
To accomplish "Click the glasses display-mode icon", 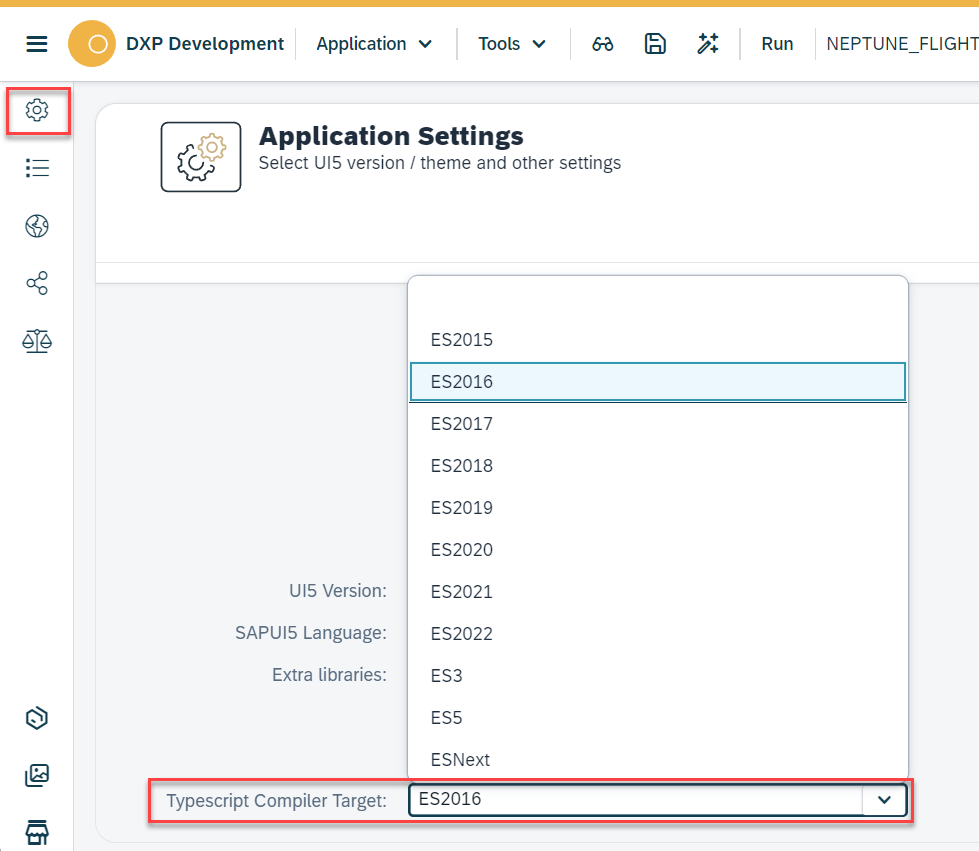I will (603, 44).
